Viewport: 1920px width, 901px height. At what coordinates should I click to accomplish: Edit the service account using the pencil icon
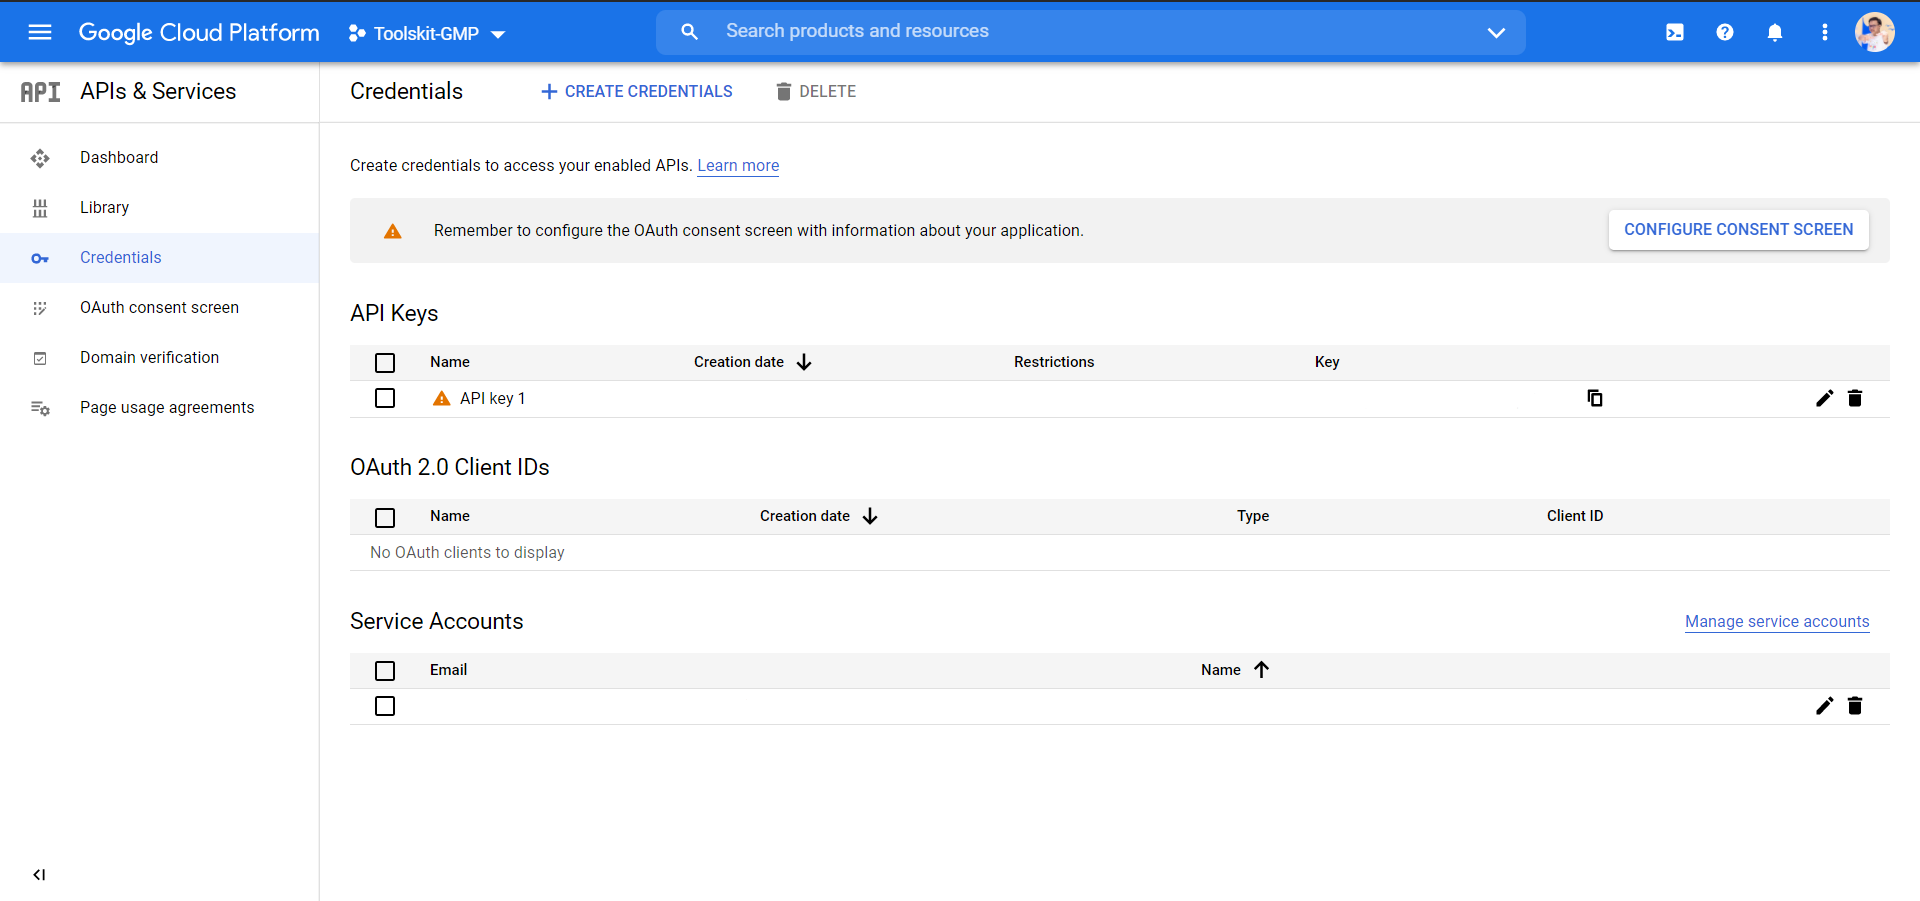[x=1824, y=706]
